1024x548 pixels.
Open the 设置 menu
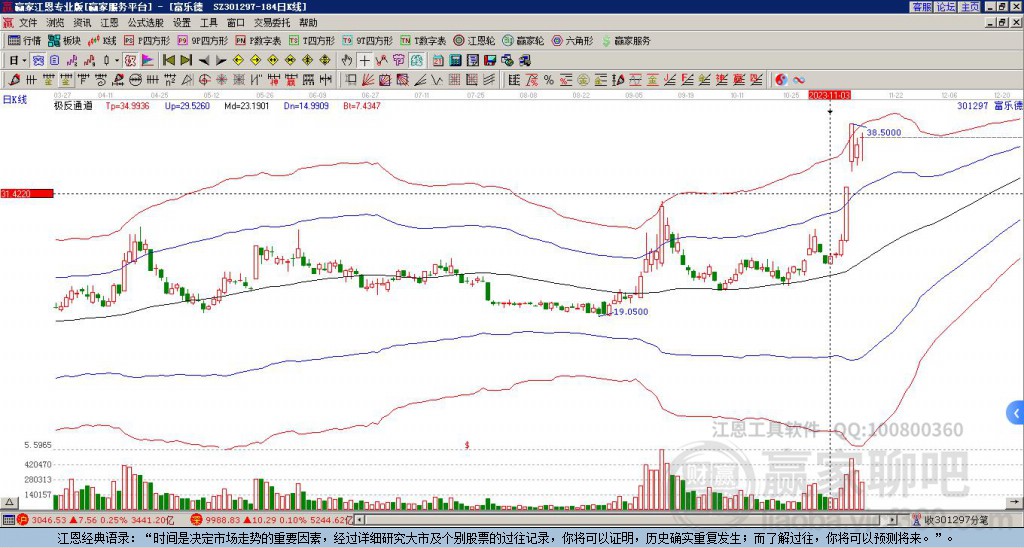point(182,23)
